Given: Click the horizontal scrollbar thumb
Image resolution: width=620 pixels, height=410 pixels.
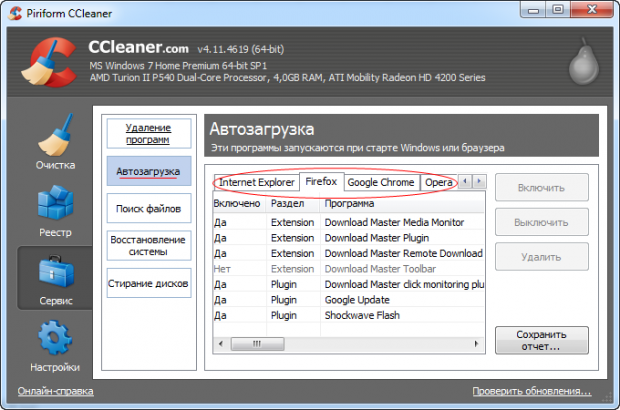Looking at the screenshot, I should pos(257,344).
